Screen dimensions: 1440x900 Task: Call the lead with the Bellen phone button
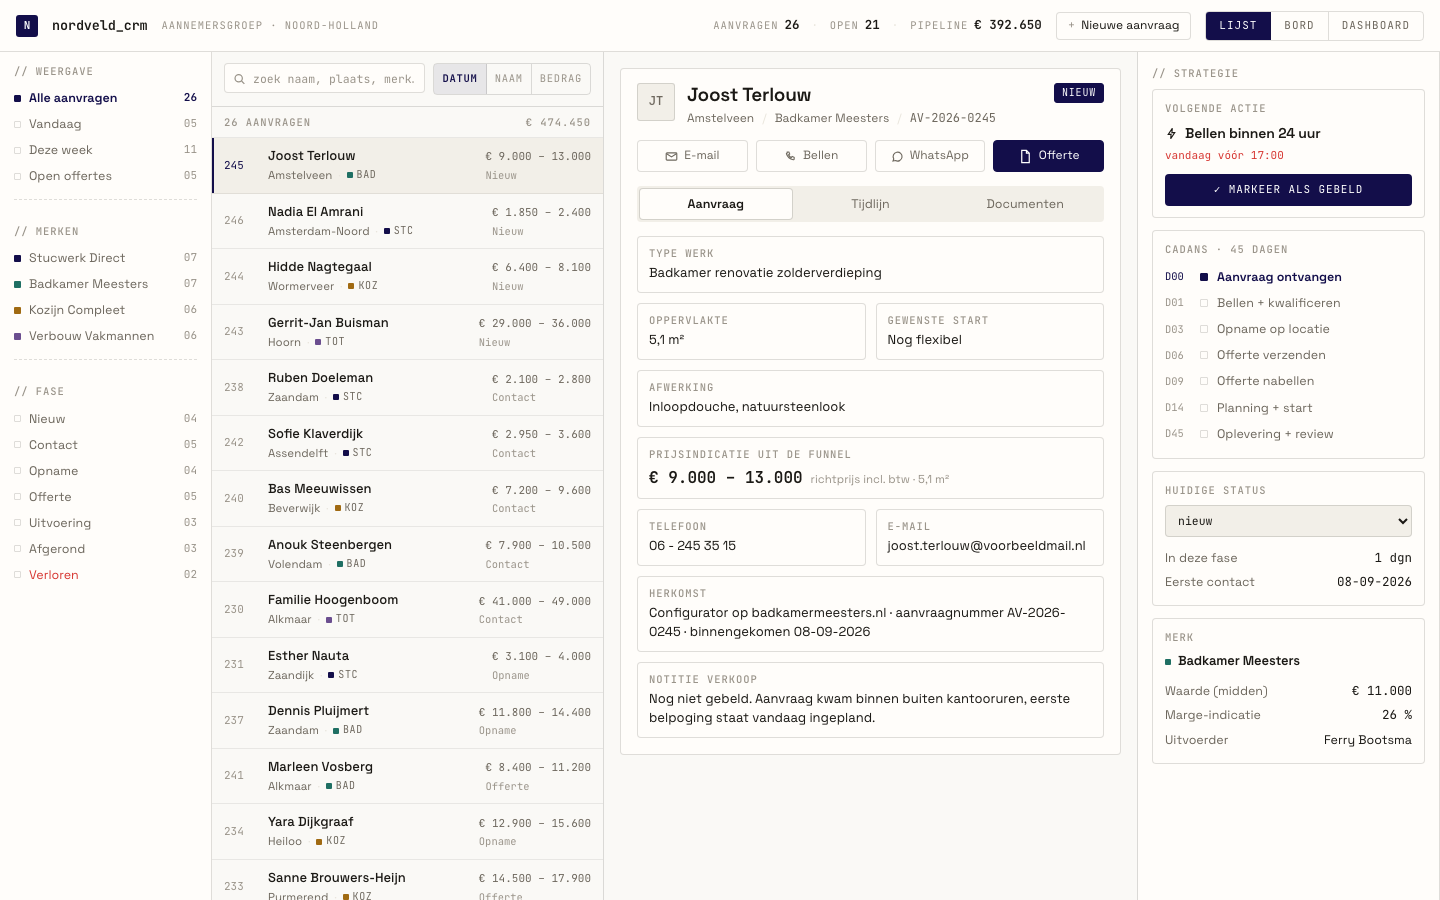point(811,156)
